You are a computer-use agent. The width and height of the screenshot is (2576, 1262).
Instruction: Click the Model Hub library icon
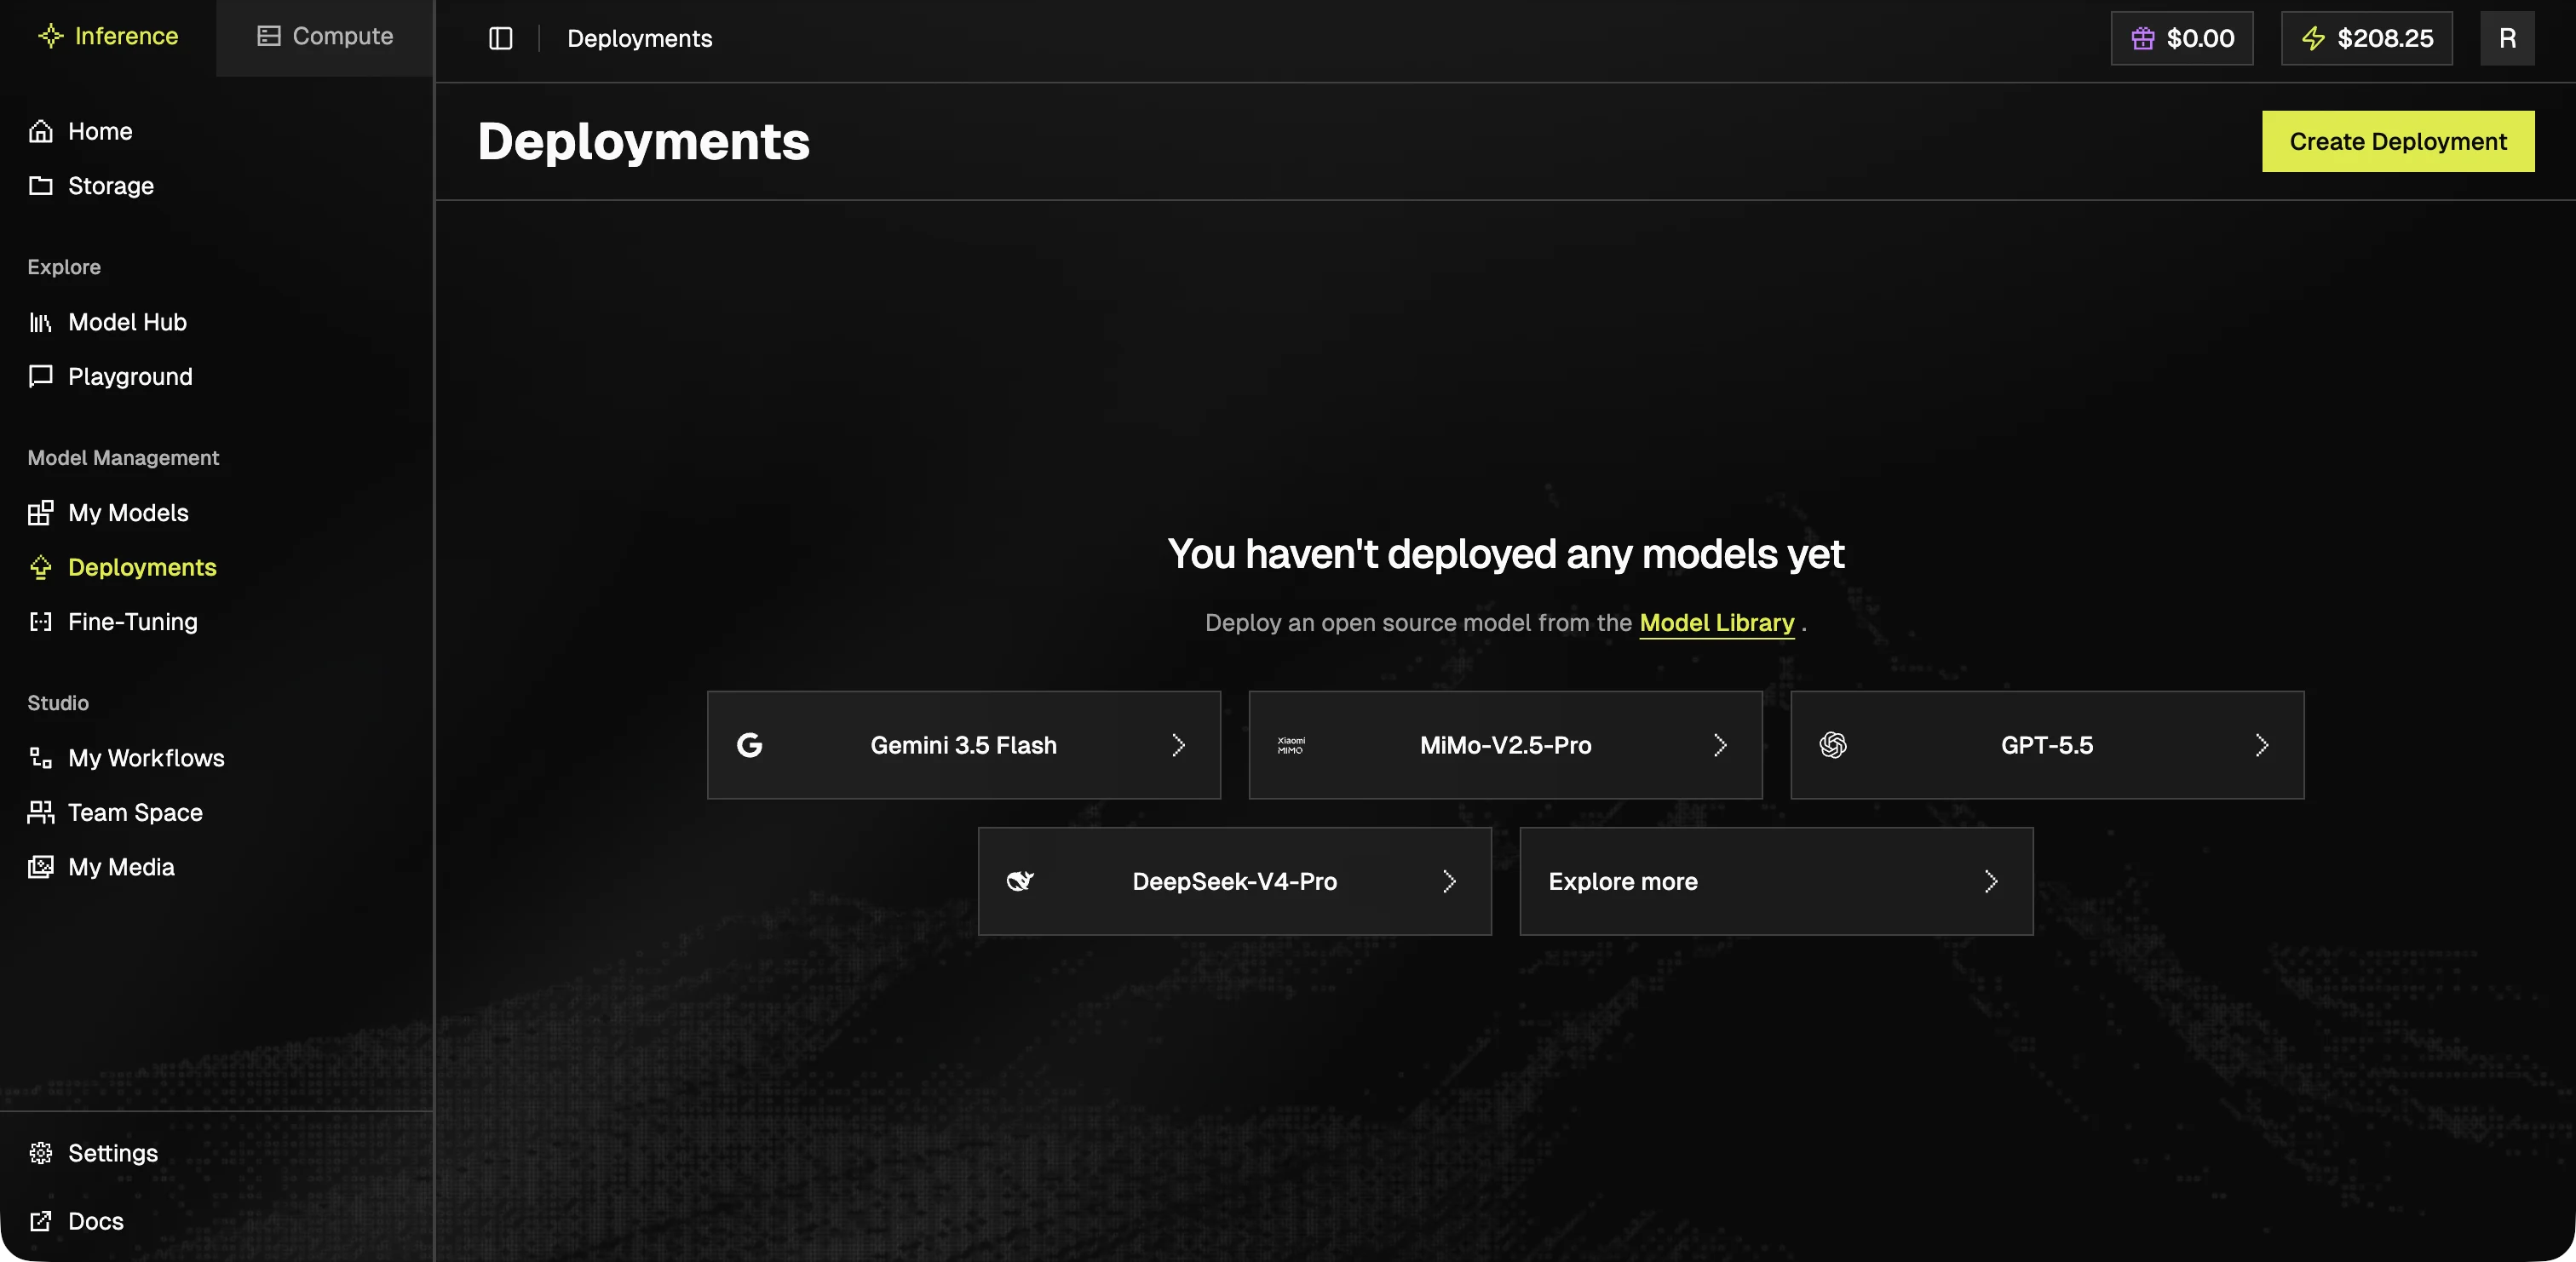coord(40,322)
